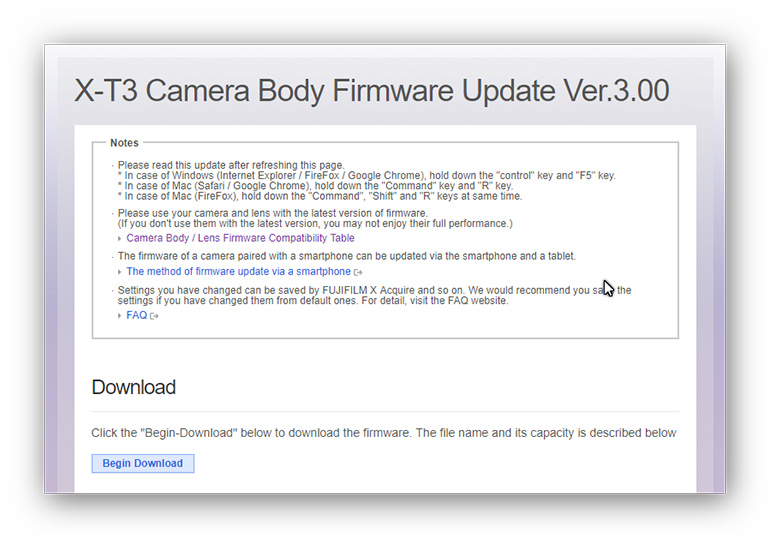Click the Windows control and F5 instruction line
This screenshot has height=538, width=770.
pos(366,176)
